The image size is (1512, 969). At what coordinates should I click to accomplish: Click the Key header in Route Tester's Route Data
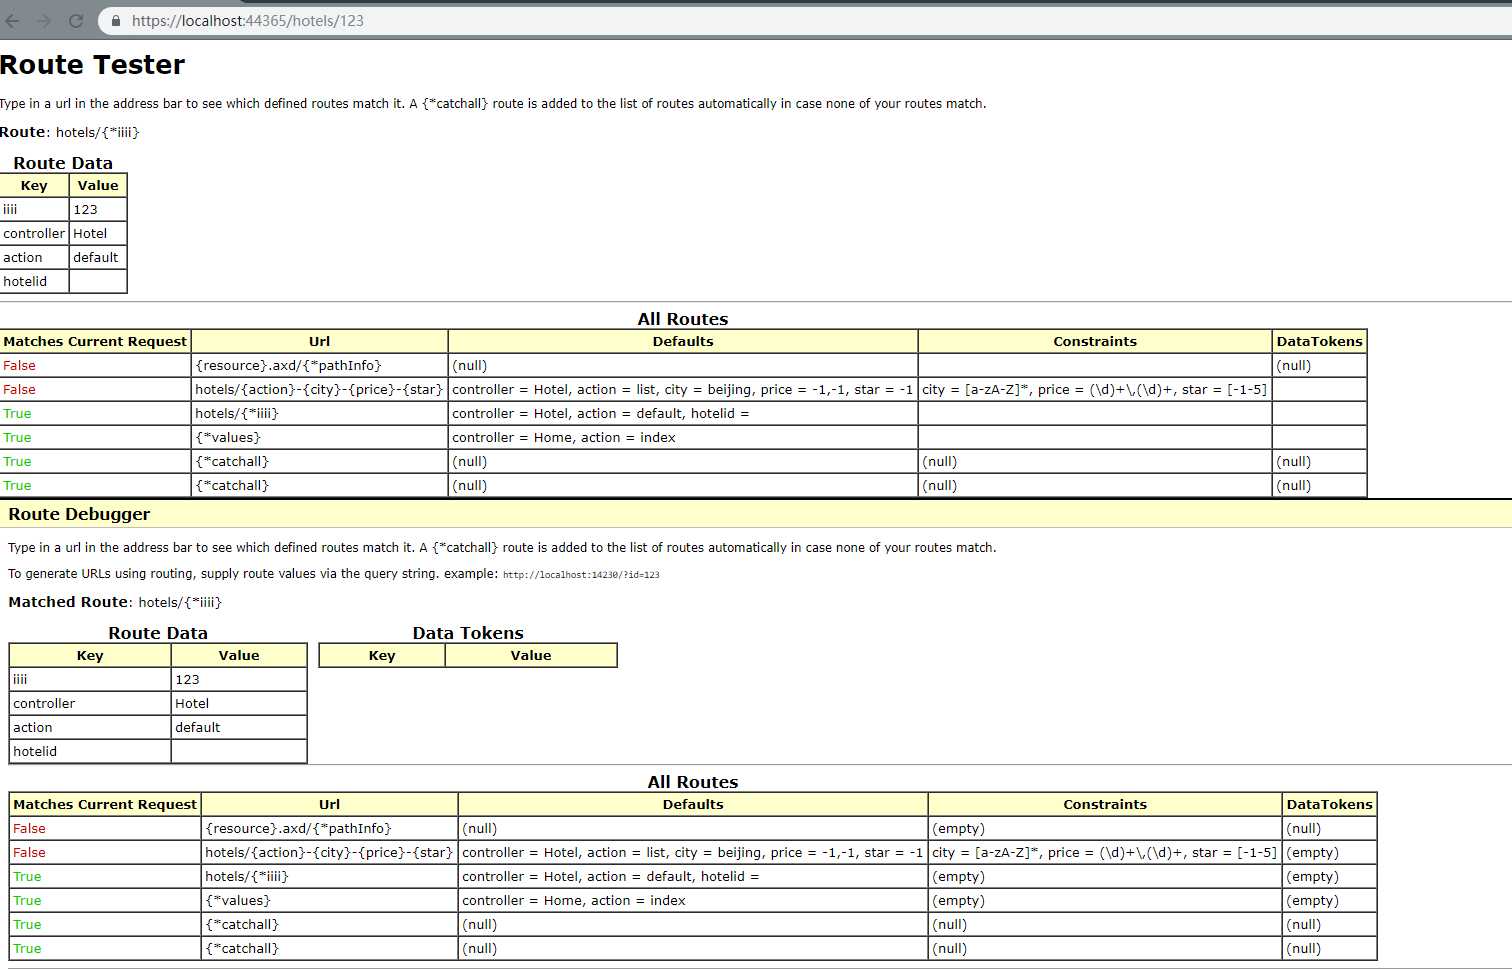(34, 185)
